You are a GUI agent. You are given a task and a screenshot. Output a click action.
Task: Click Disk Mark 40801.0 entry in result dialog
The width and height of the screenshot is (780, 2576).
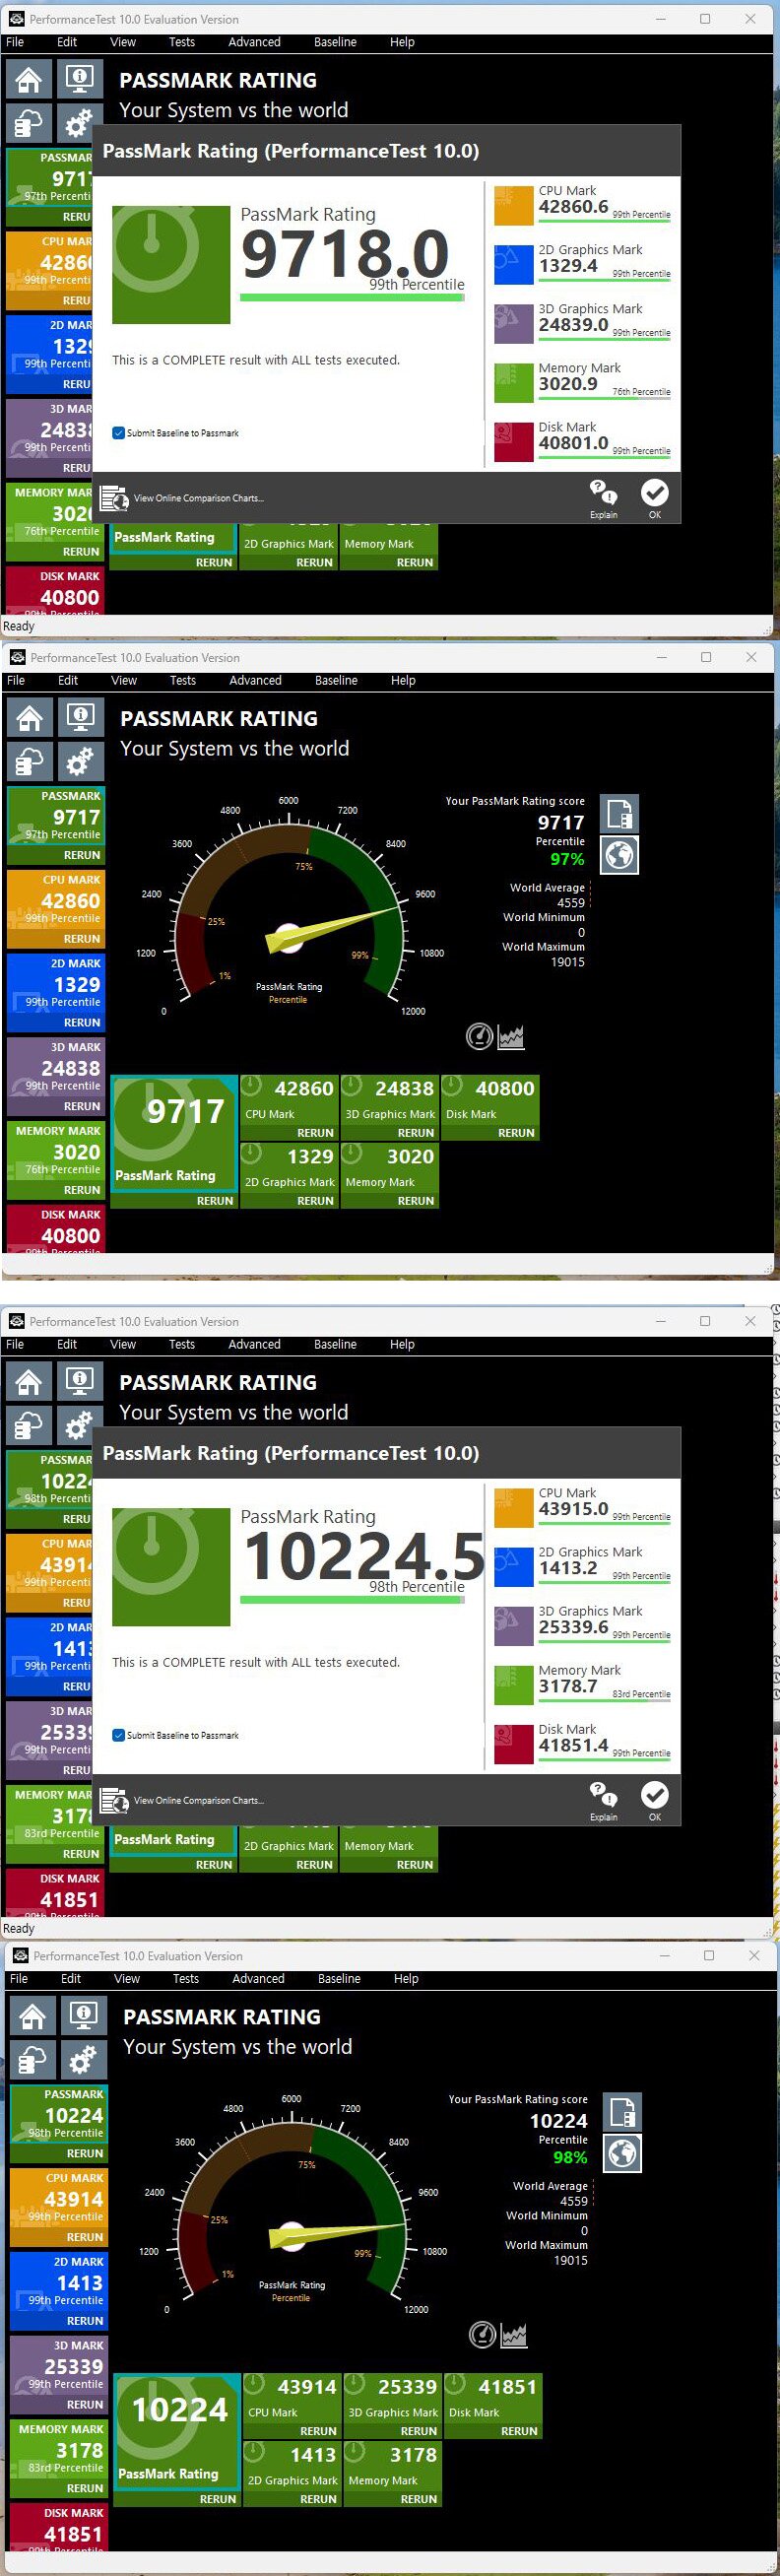tap(582, 442)
